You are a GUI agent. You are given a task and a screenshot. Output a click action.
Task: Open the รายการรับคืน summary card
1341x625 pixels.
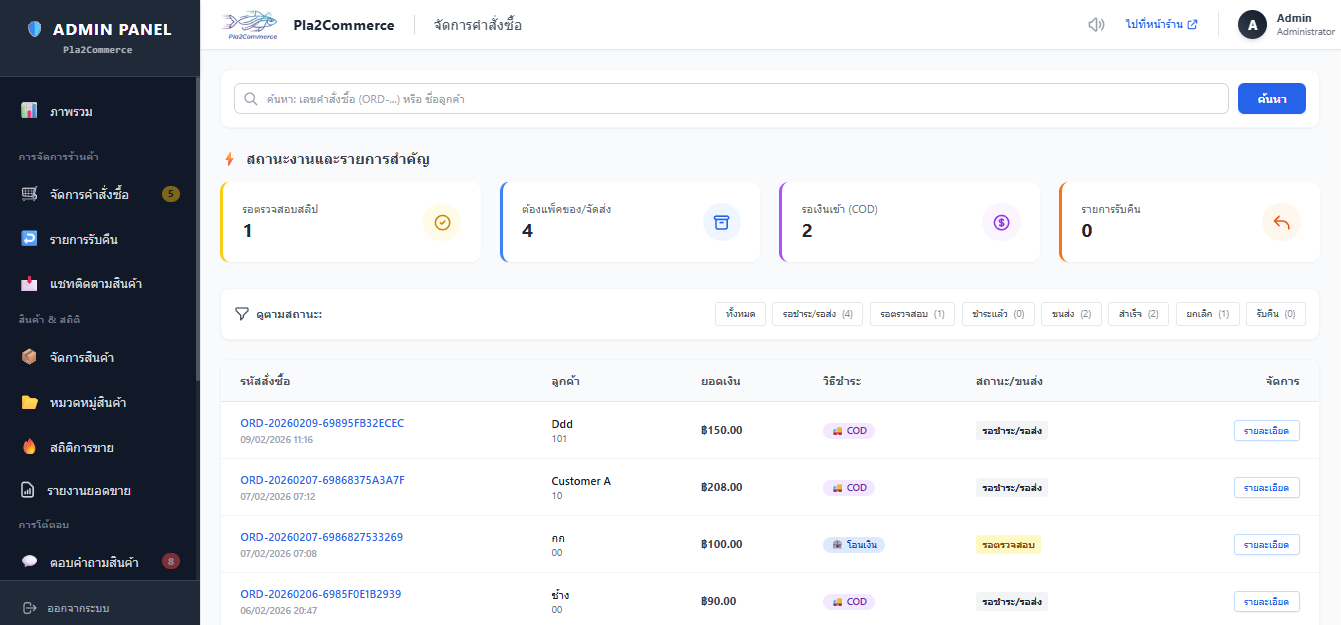(x=1190, y=222)
